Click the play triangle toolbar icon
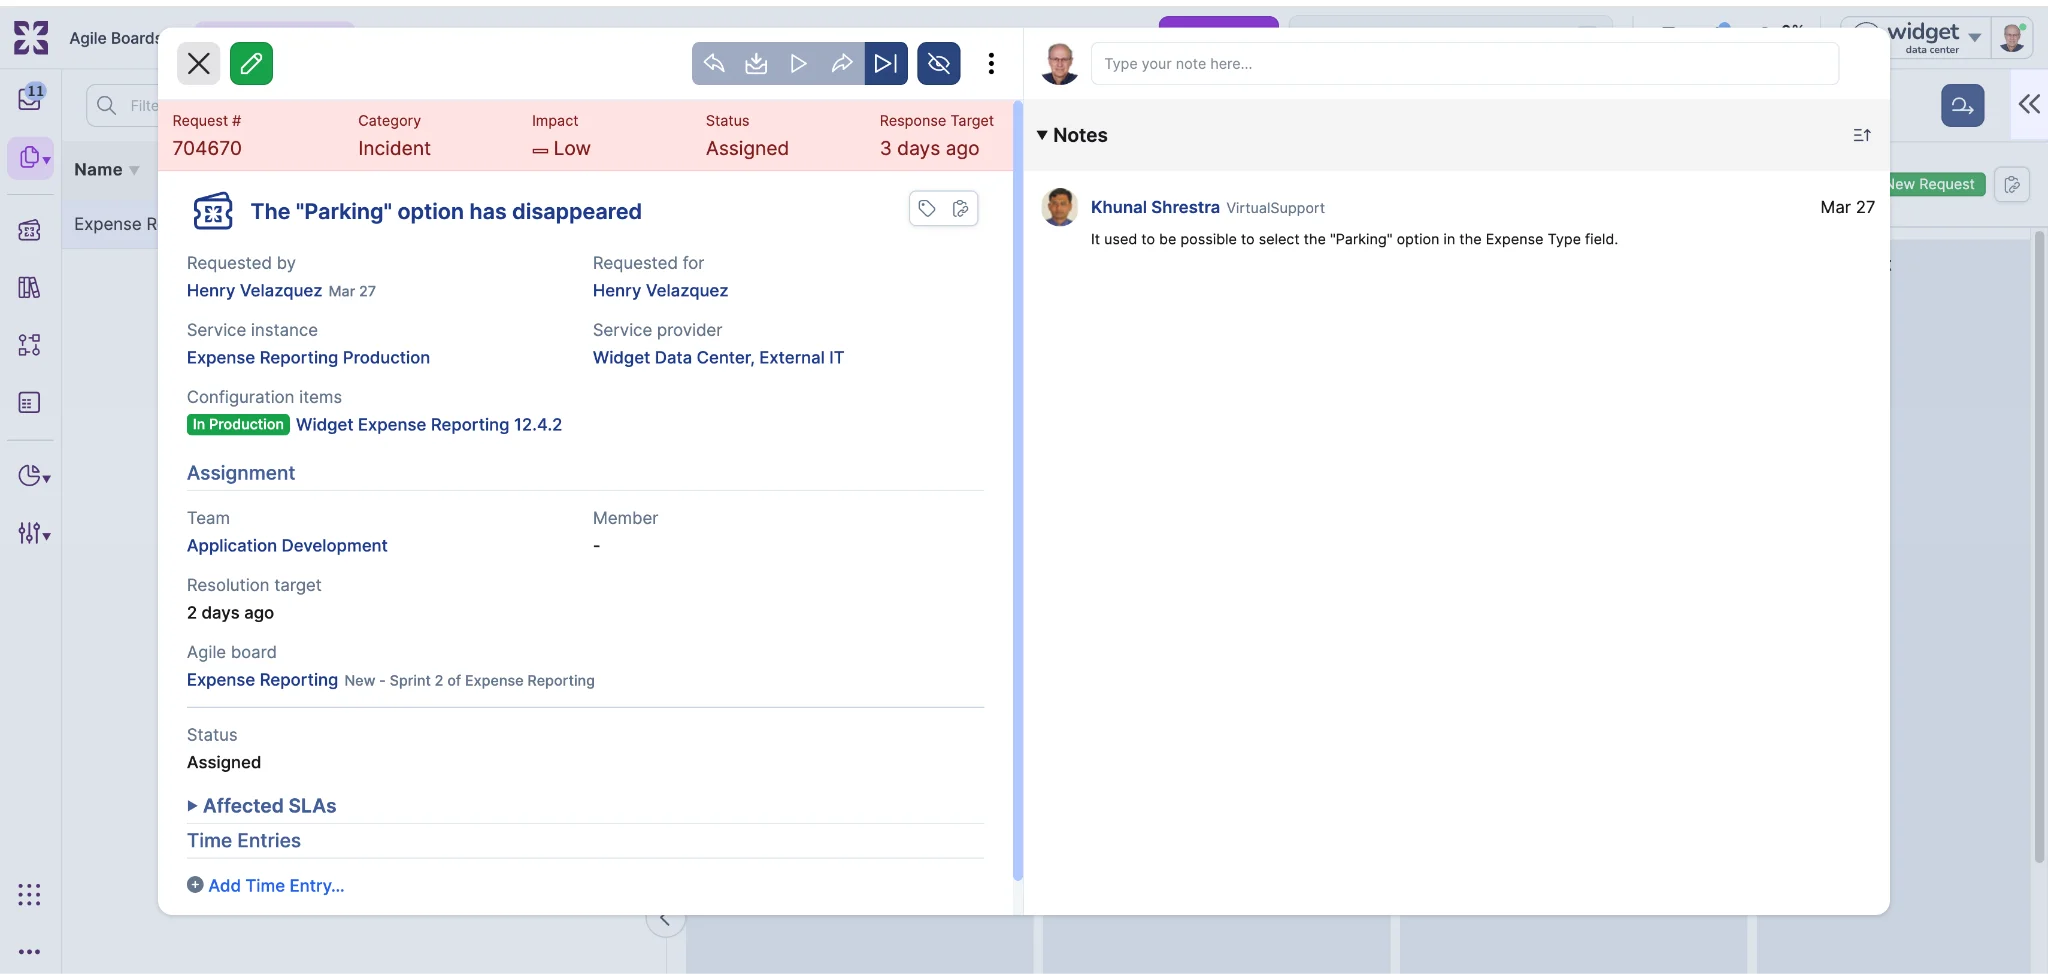 [x=798, y=64]
